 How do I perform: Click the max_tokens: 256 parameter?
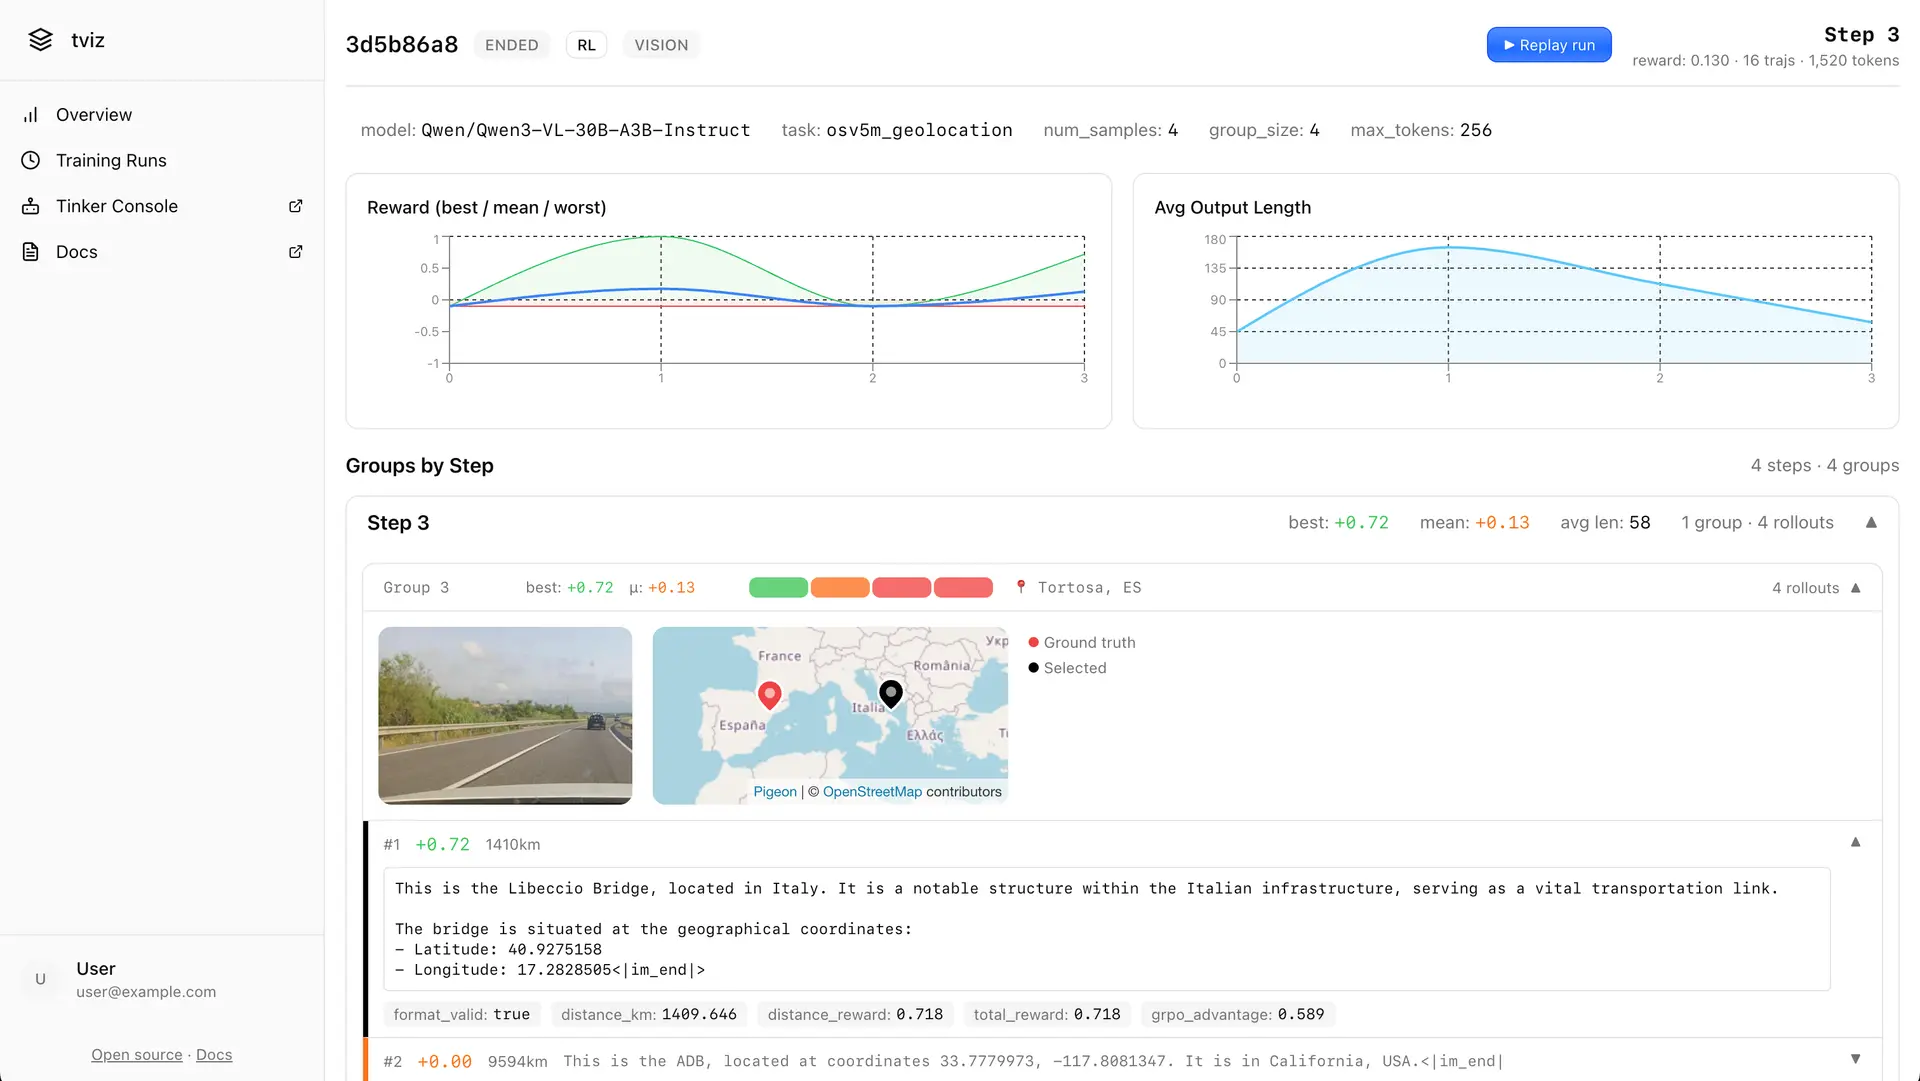click(1421, 130)
